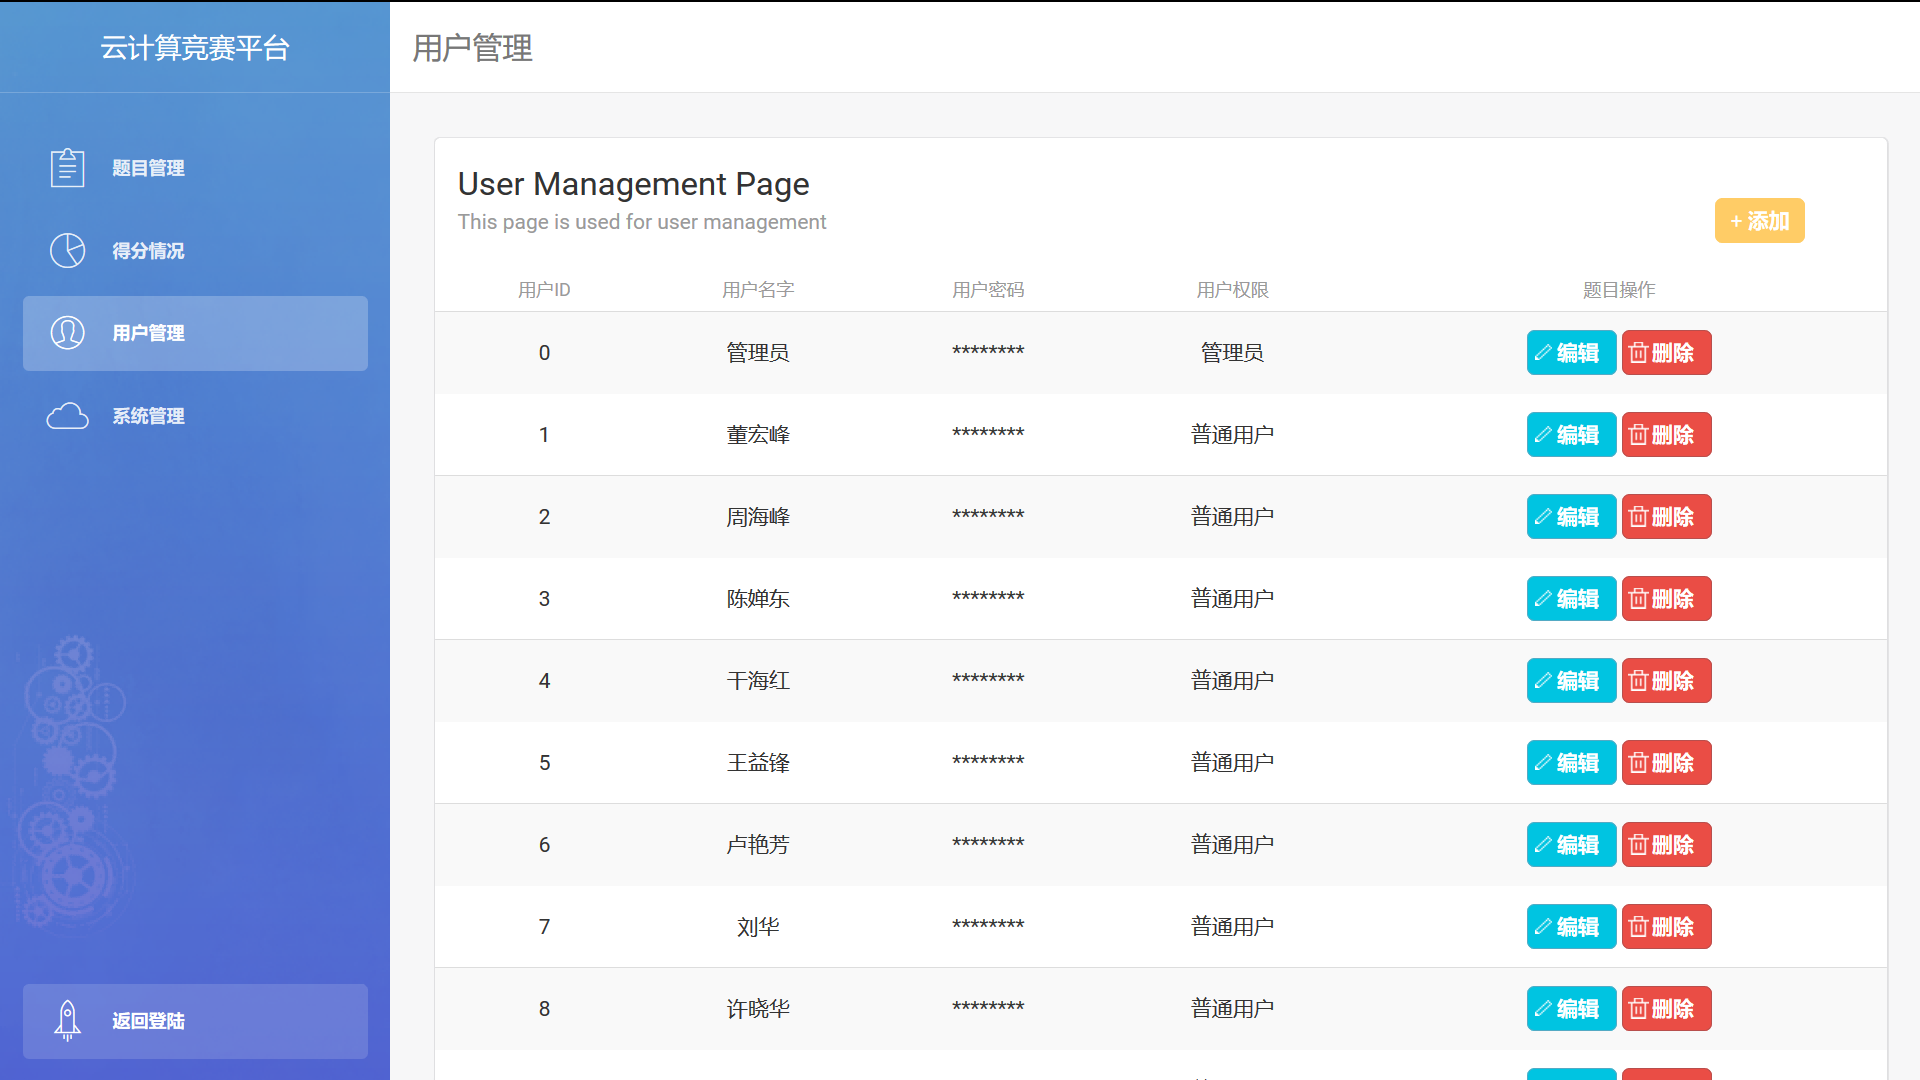Click the 用户名字 column header
Viewport: 1920px width, 1080px height.
click(x=758, y=290)
